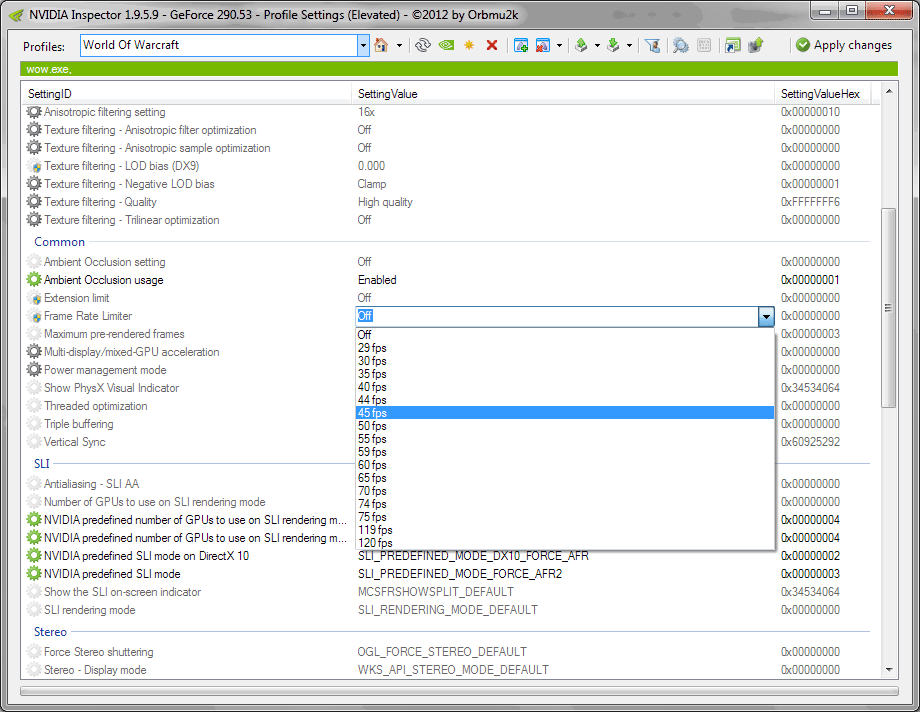Click the Apply changes button

(843, 46)
